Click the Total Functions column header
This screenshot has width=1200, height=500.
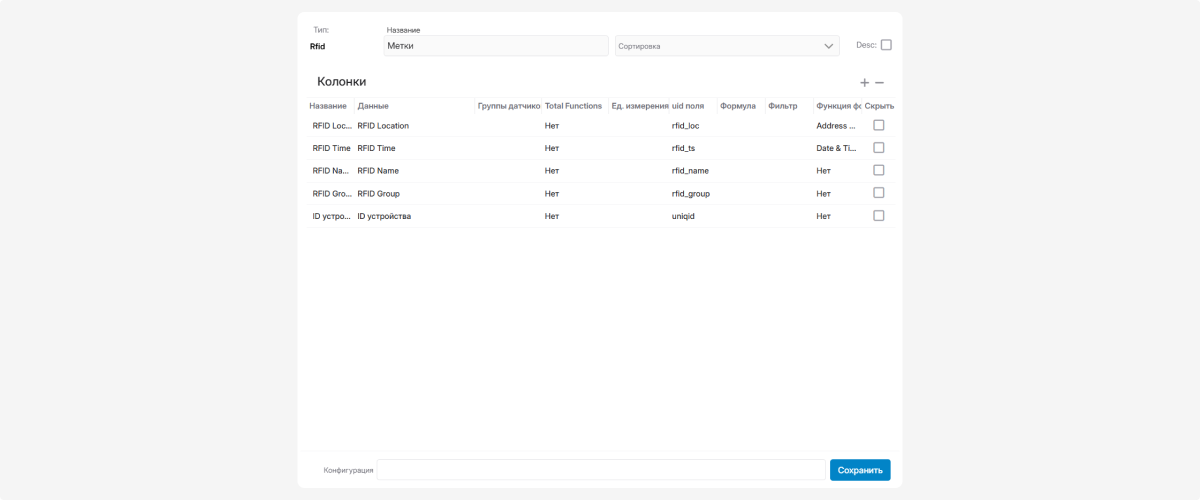[x=574, y=106]
